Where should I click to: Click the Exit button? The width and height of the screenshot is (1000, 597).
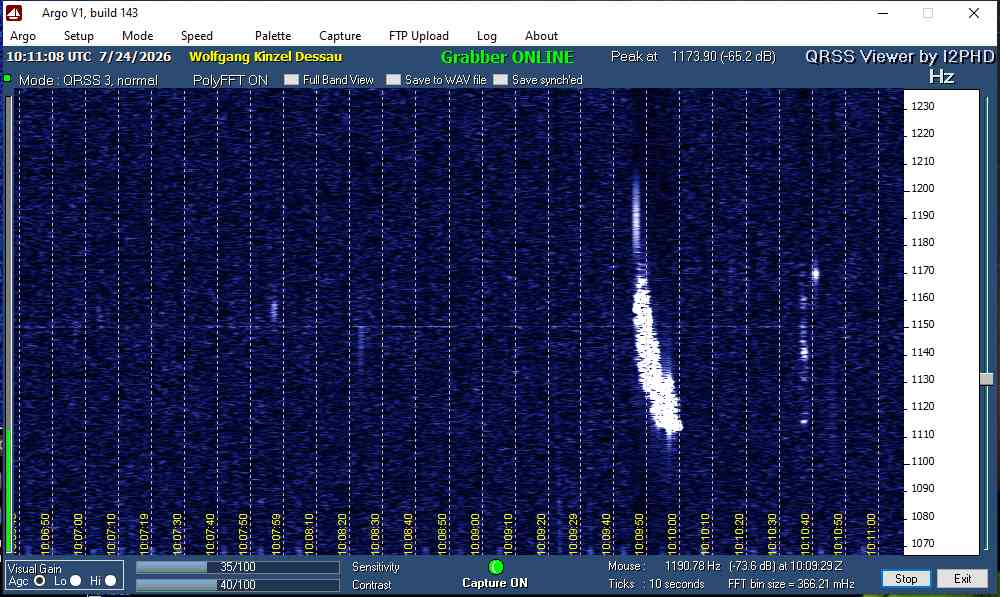(x=962, y=579)
